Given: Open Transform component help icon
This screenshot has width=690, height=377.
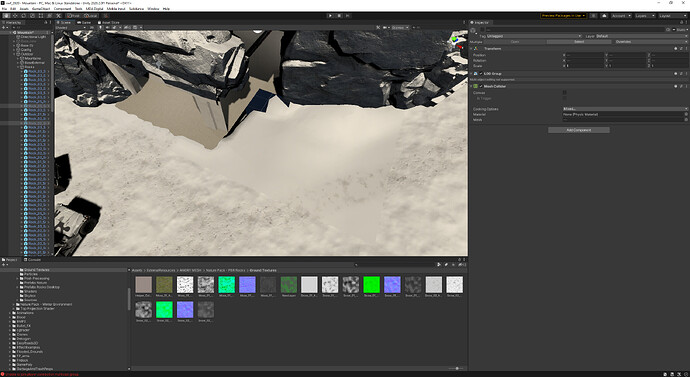Looking at the screenshot, I should click(676, 48).
